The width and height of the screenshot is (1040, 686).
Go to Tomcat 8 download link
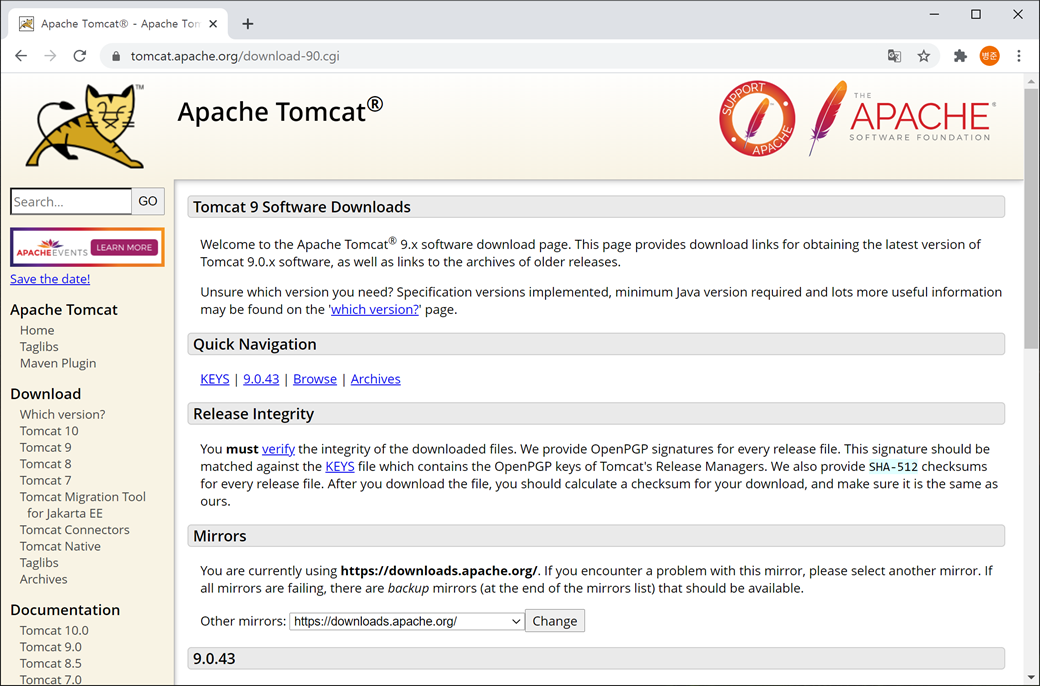pos(45,464)
